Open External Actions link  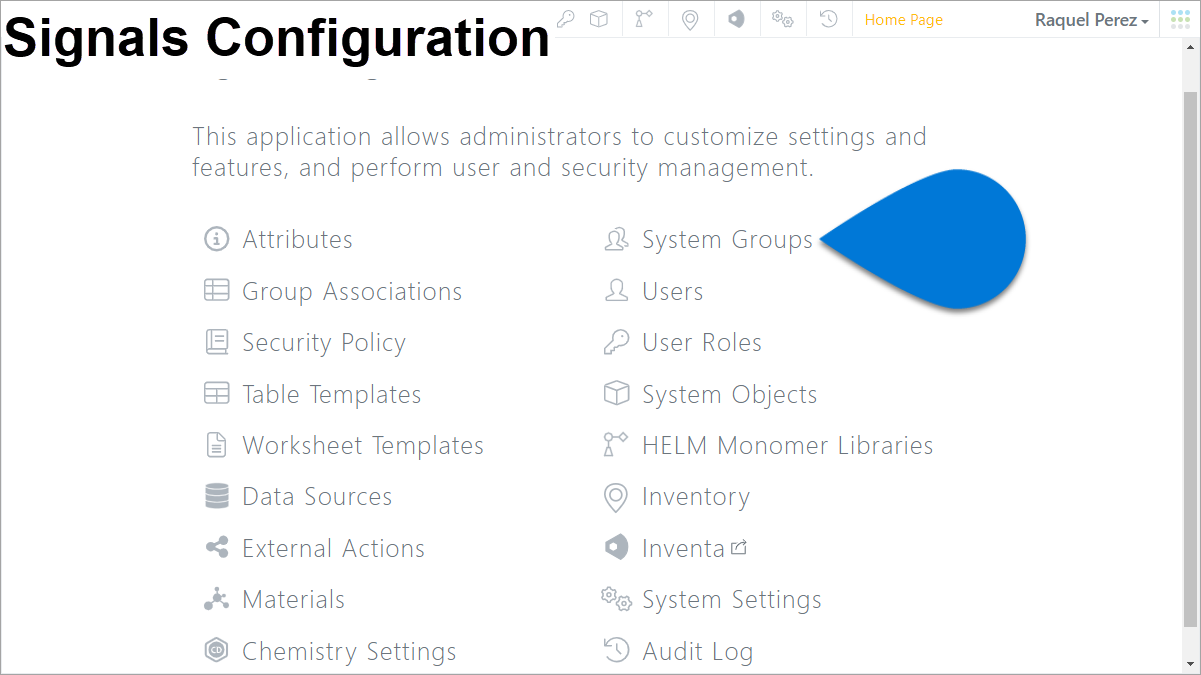coord(333,549)
